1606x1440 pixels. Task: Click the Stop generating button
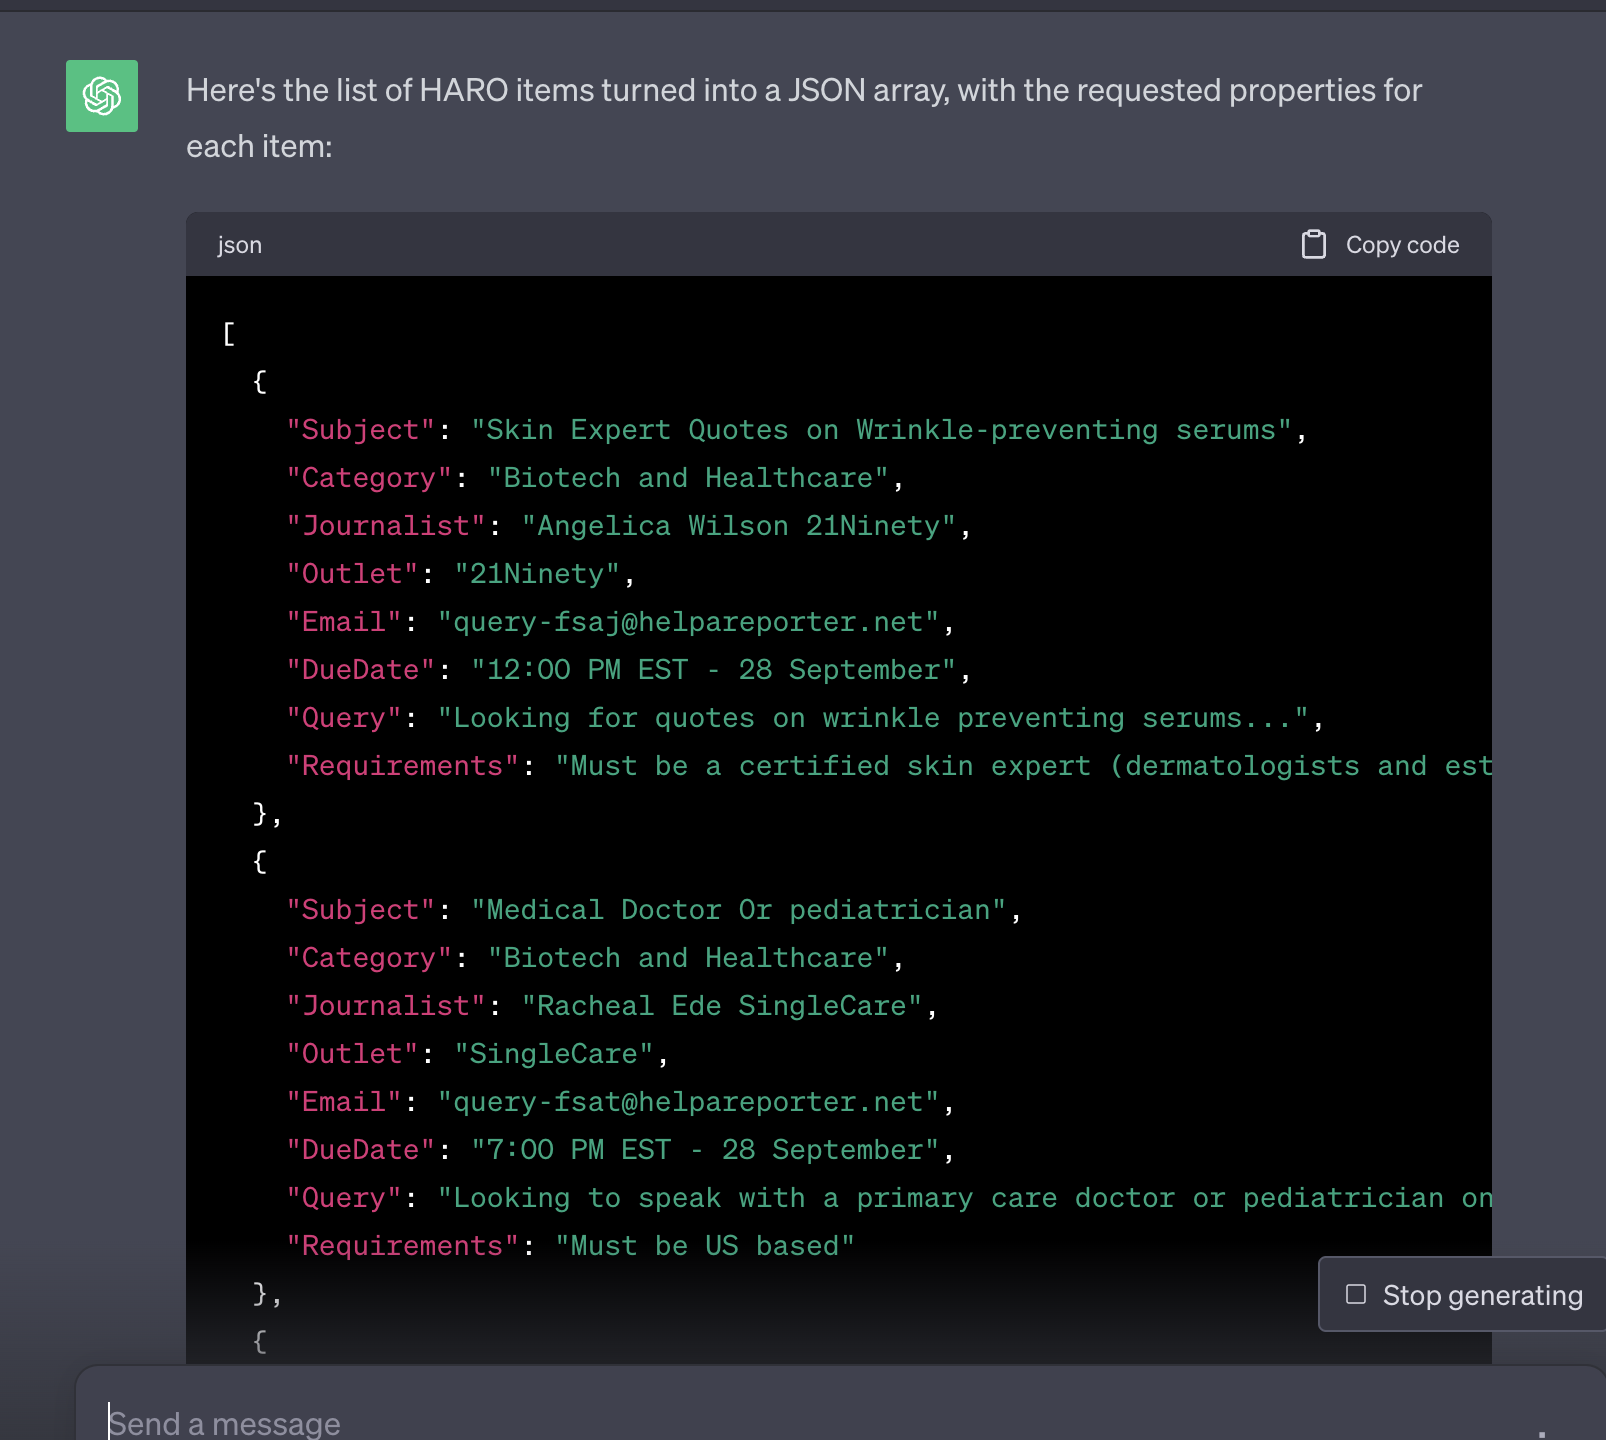[1463, 1295]
